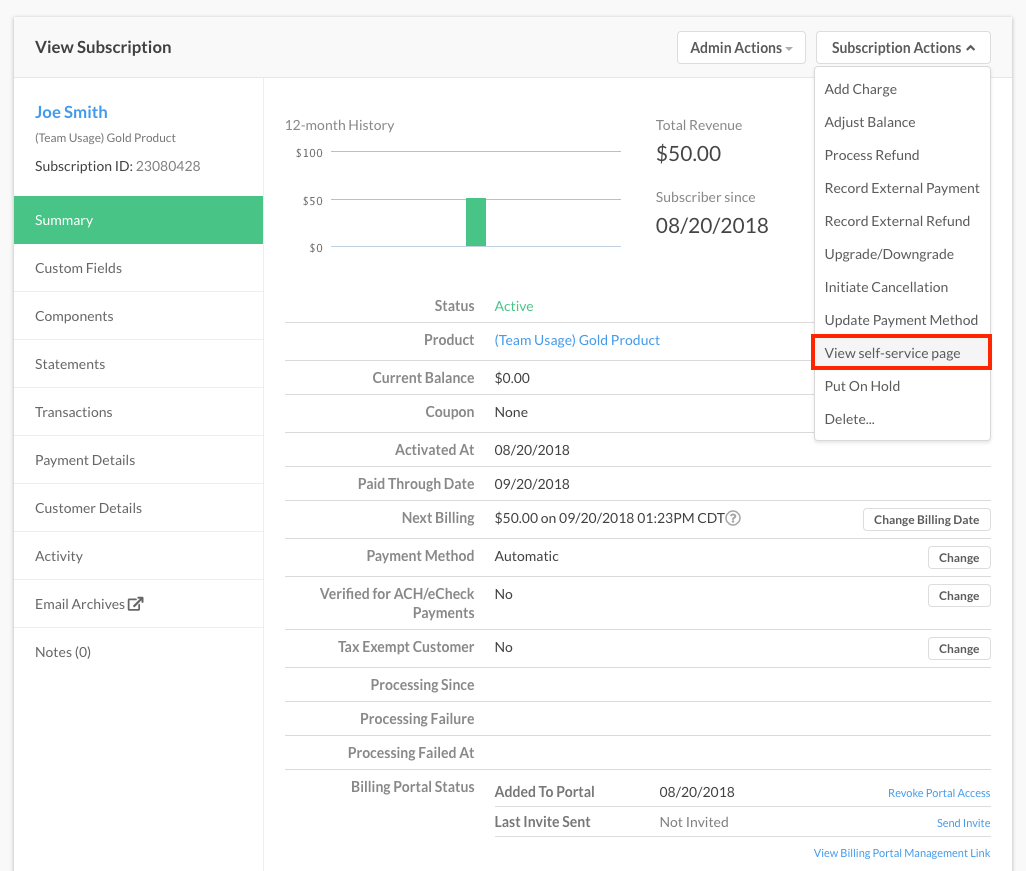This screenshot has width=1026, height=871.
Task: Click Subscription ID 23080428 text
Action: click(118, 166)
